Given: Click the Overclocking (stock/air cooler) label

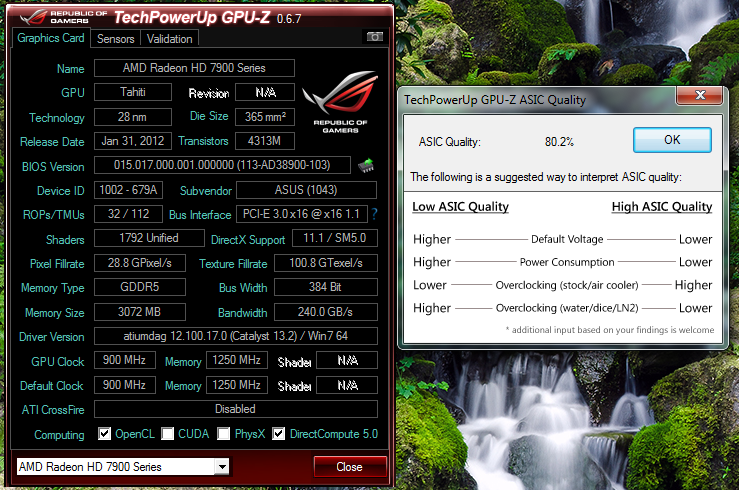Looking at the screenshot, I should (567, 285).
